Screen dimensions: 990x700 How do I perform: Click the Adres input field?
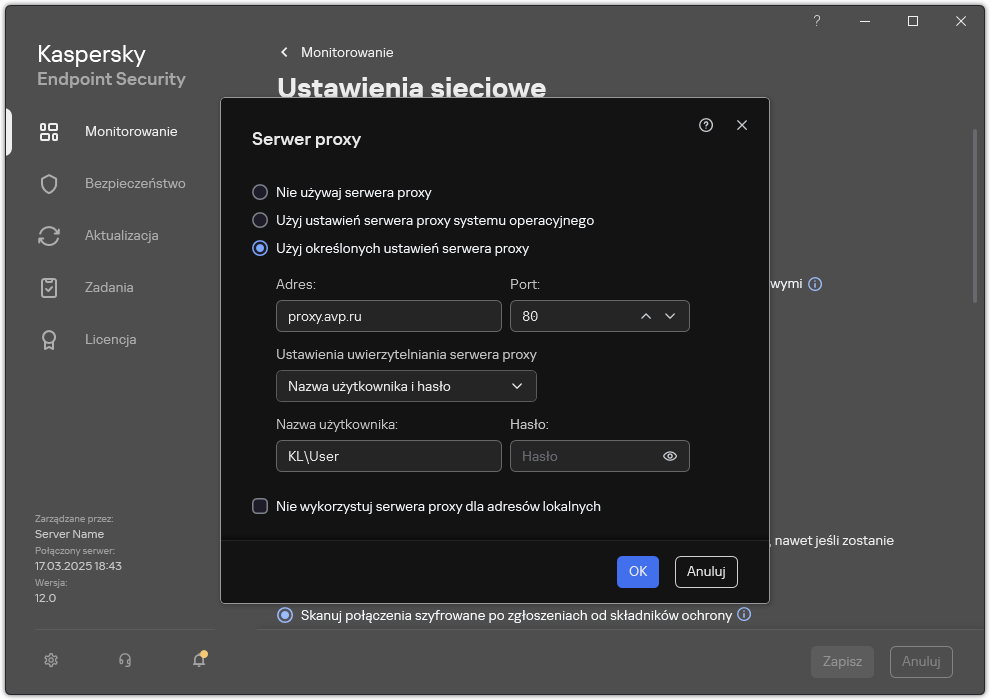pyautogui.click(x=388, y=316)
